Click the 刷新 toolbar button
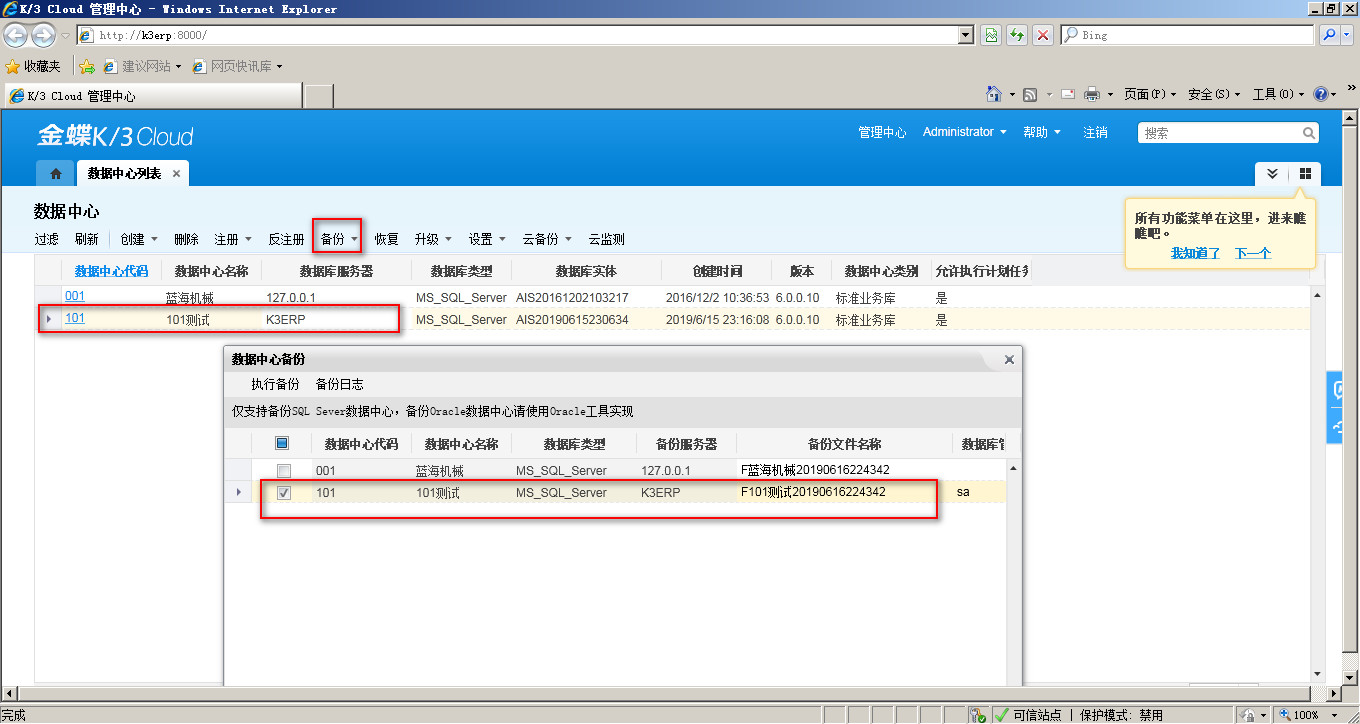This screenshot has width=1360, height=724. click(x=87, y=239)
